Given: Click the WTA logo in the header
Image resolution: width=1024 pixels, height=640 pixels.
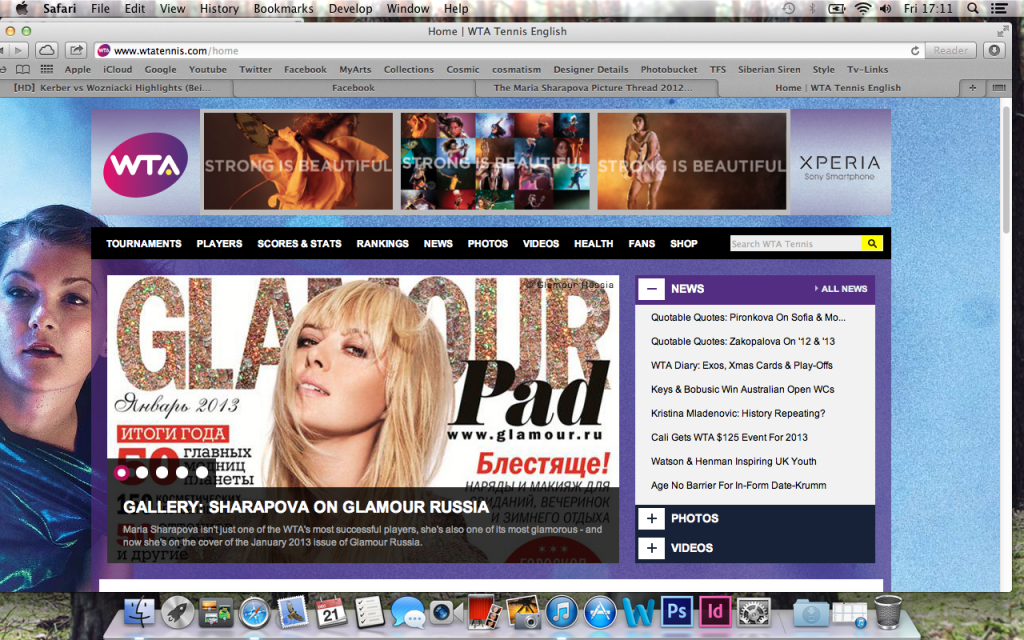Looking at the screenshot, I should tap(146, 165).
